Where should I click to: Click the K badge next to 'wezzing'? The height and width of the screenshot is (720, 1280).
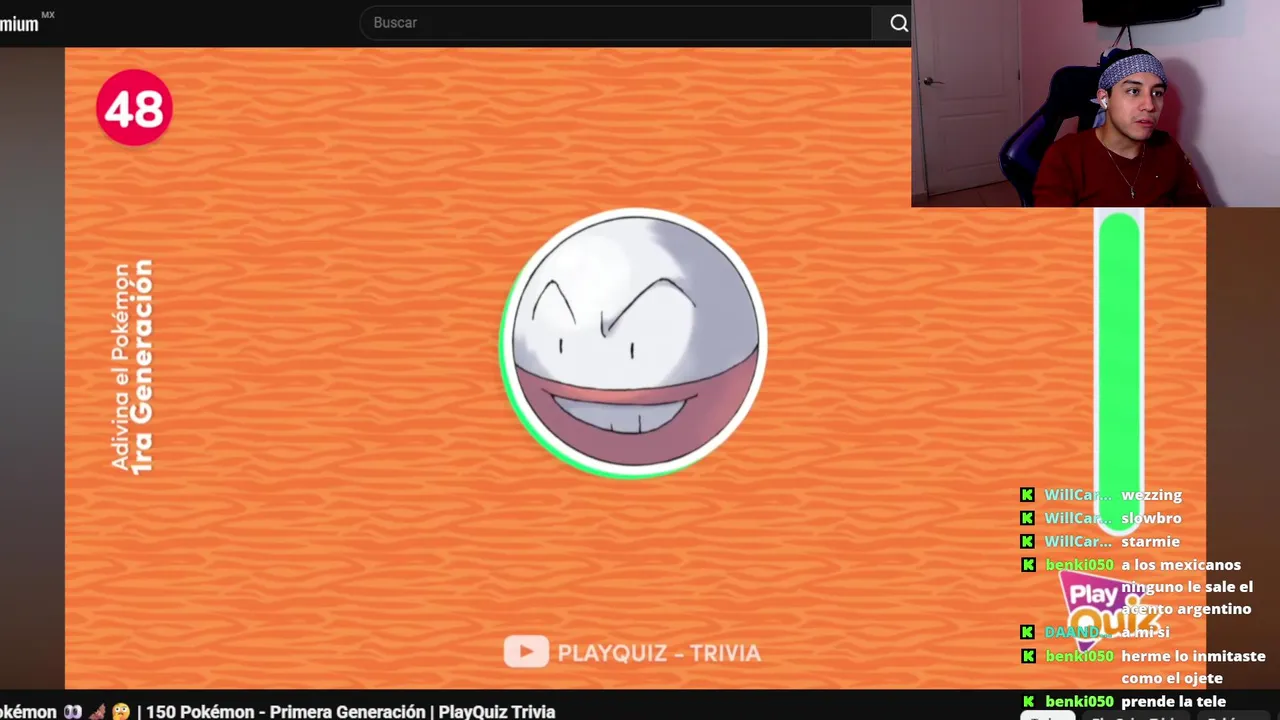point(1027,495)
